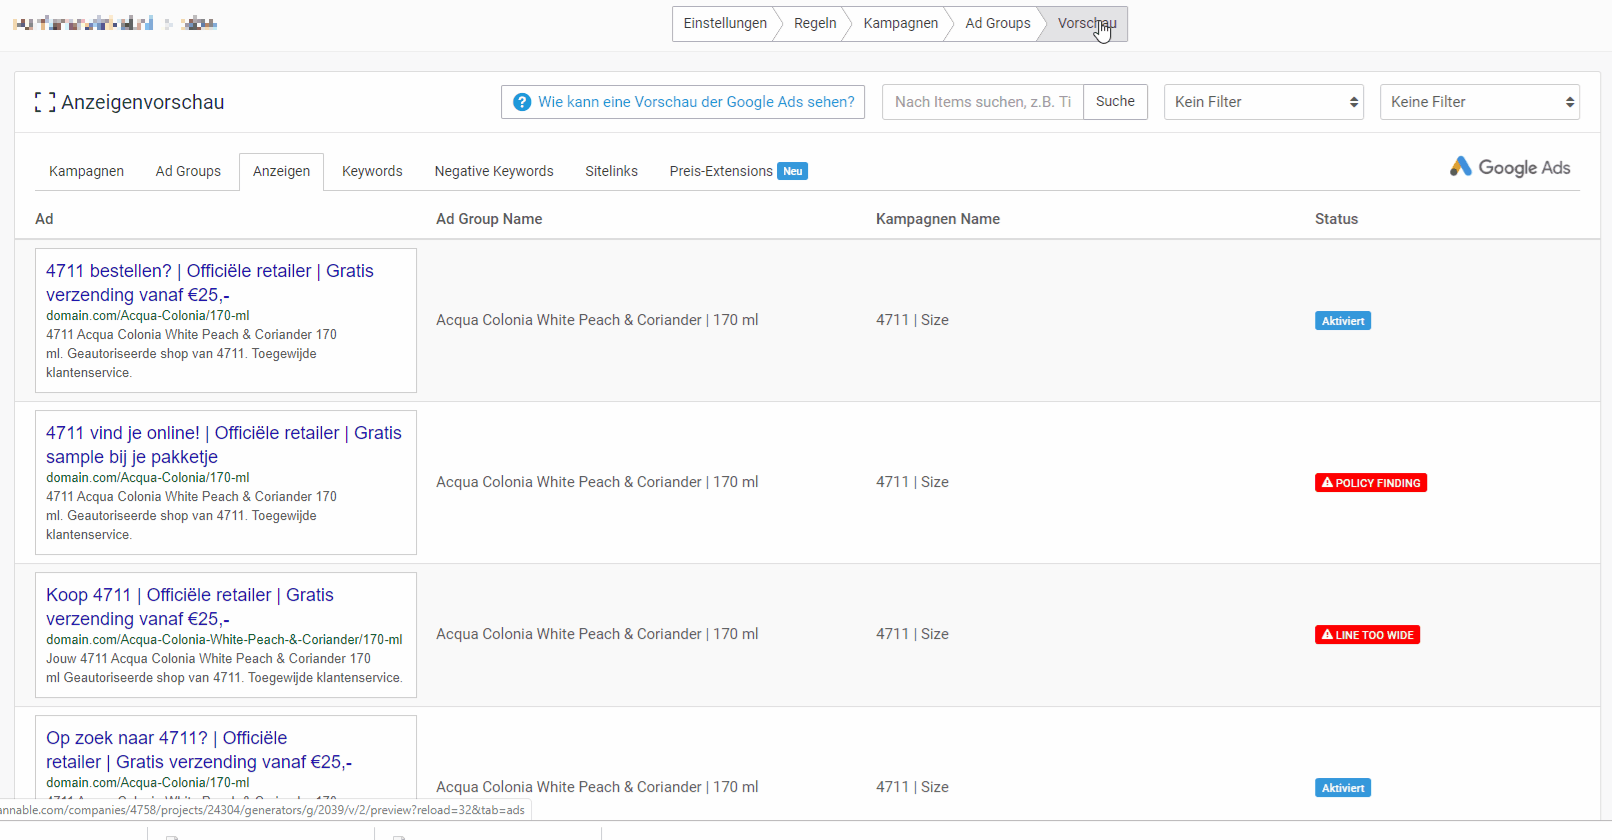The width and height of the screenshot is (1612, 840).
Task: Click ad group name in LINE TOO WIDE row
Action: point(597,634)
